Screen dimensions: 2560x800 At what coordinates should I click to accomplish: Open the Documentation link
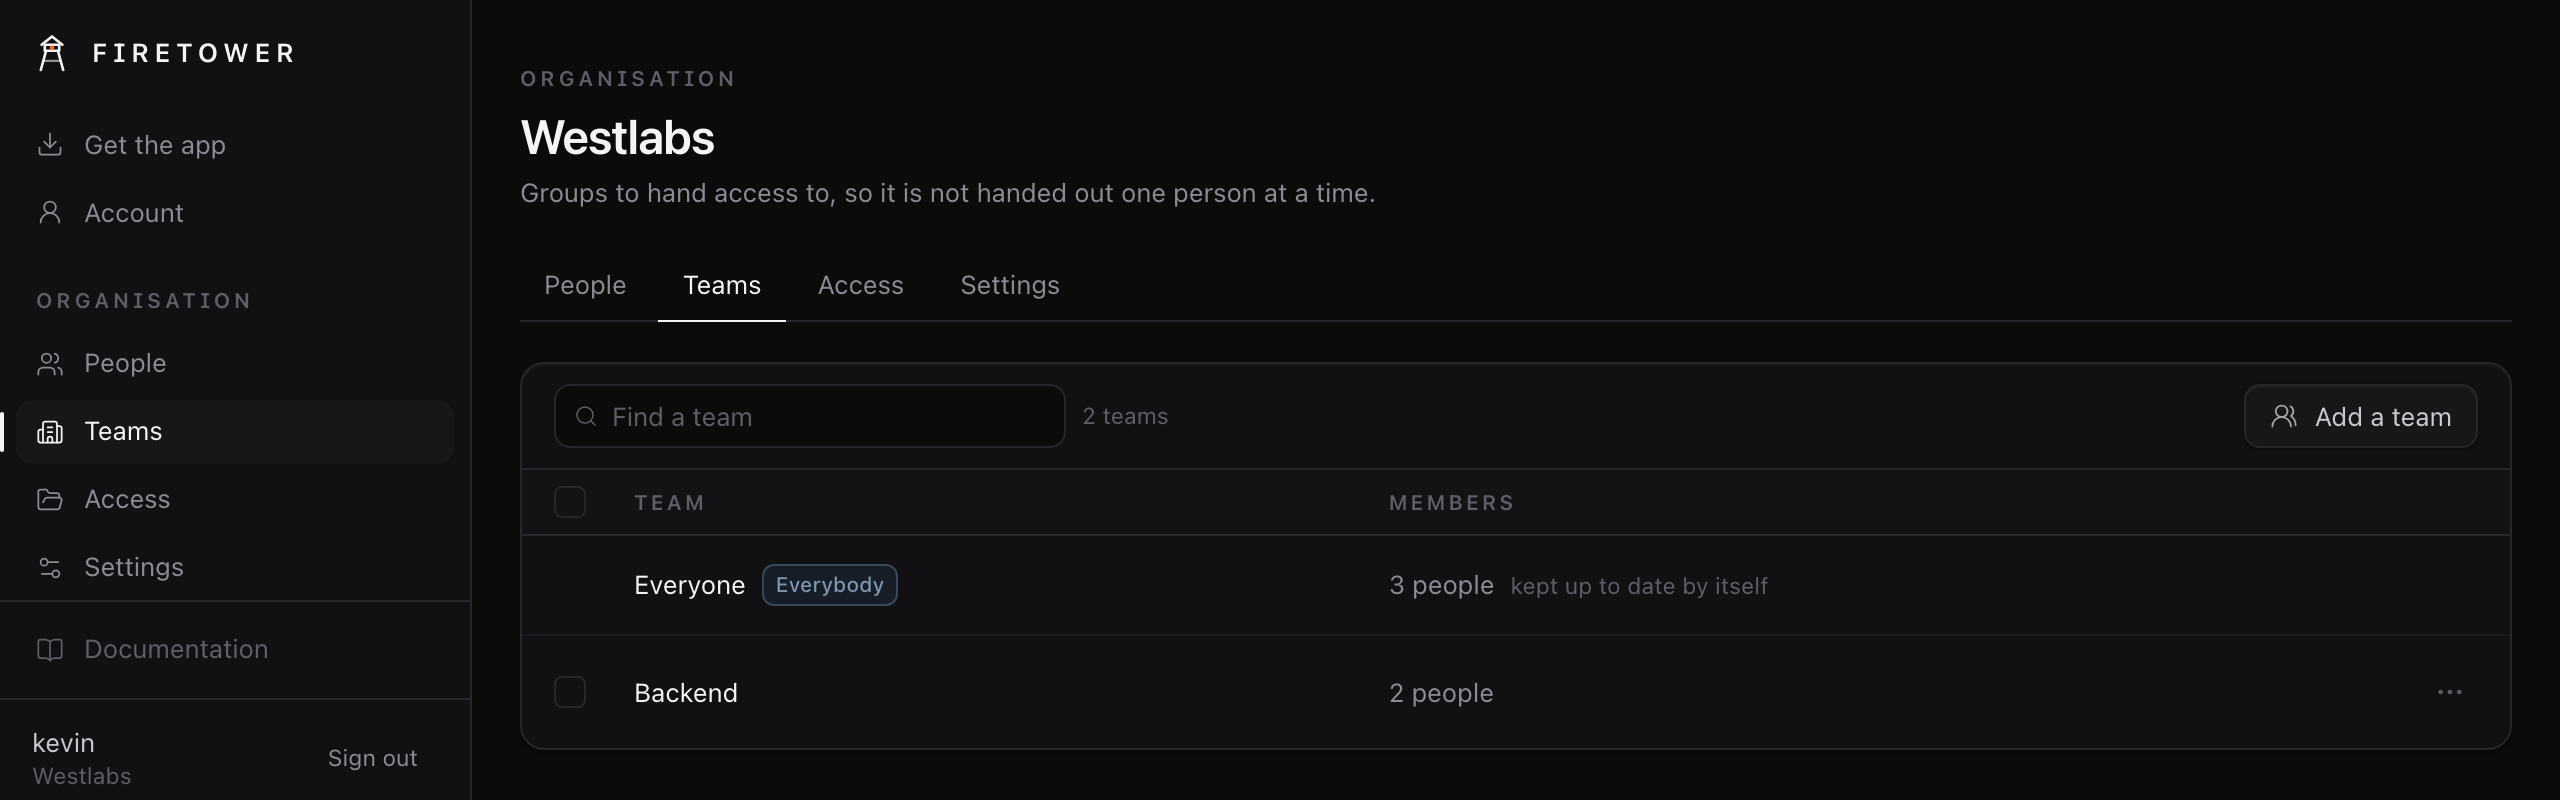tap(235, 650)
